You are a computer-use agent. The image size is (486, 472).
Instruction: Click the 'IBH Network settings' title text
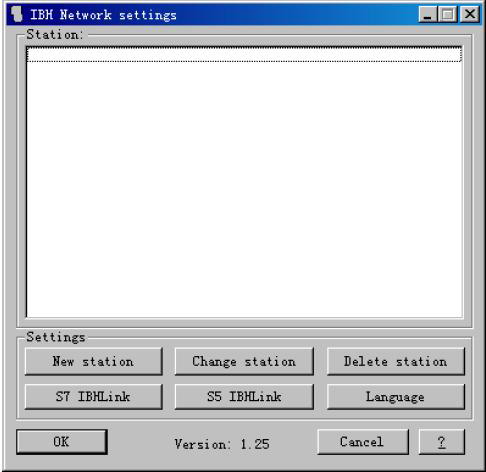(103, 15)
